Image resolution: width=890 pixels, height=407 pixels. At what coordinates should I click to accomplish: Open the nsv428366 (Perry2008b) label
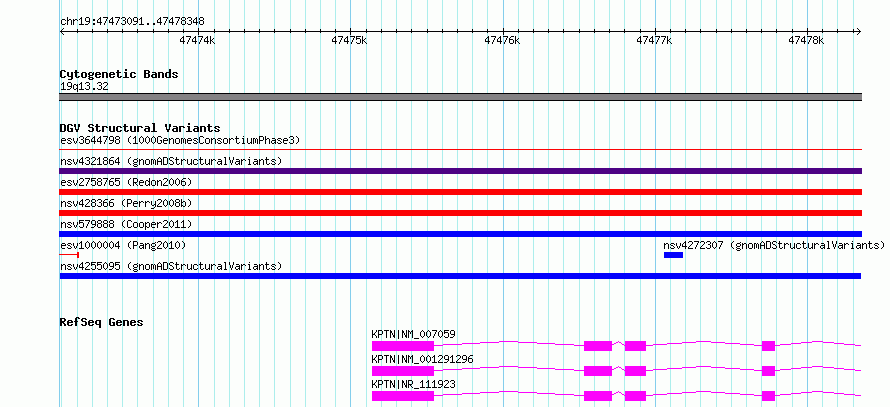point(128,203)
